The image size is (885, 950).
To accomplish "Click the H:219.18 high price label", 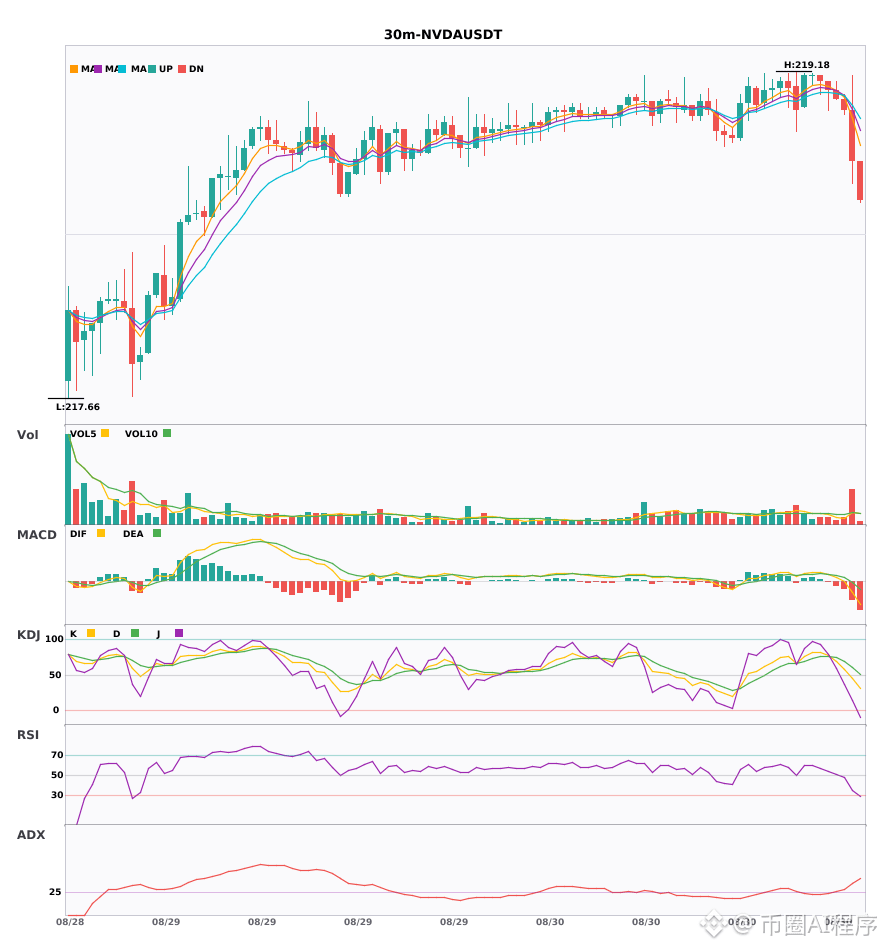I will point(806,65).
